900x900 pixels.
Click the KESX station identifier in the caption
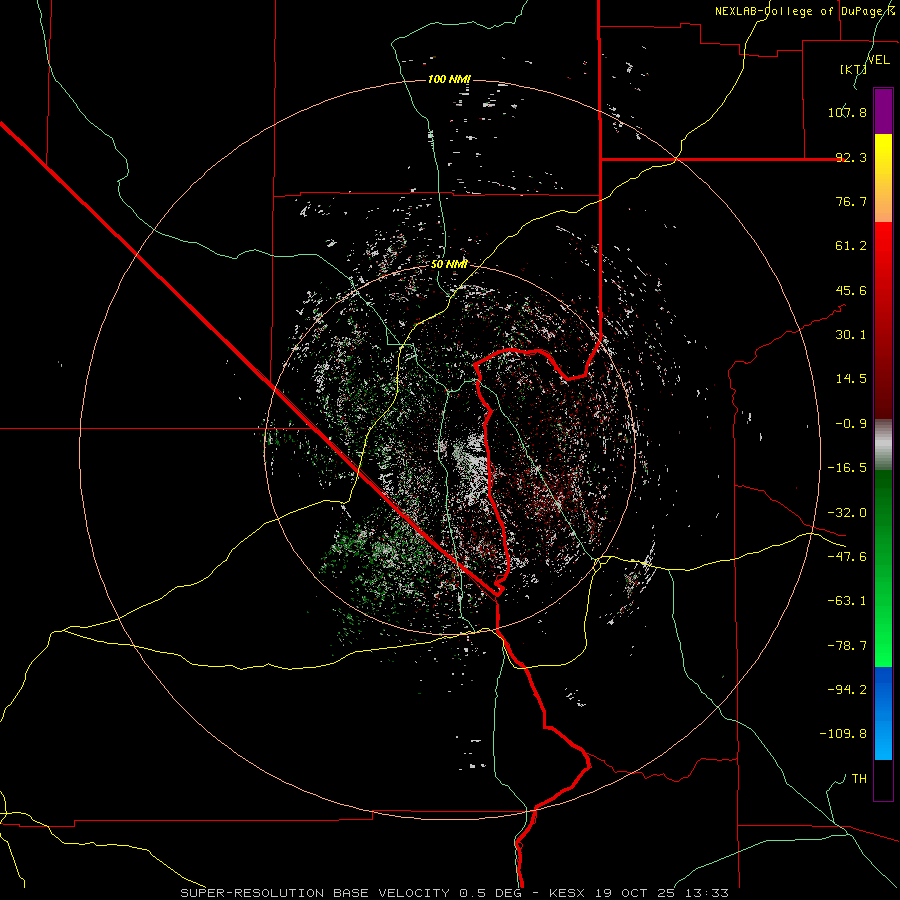pyautogui.click(x=568, y=893)
